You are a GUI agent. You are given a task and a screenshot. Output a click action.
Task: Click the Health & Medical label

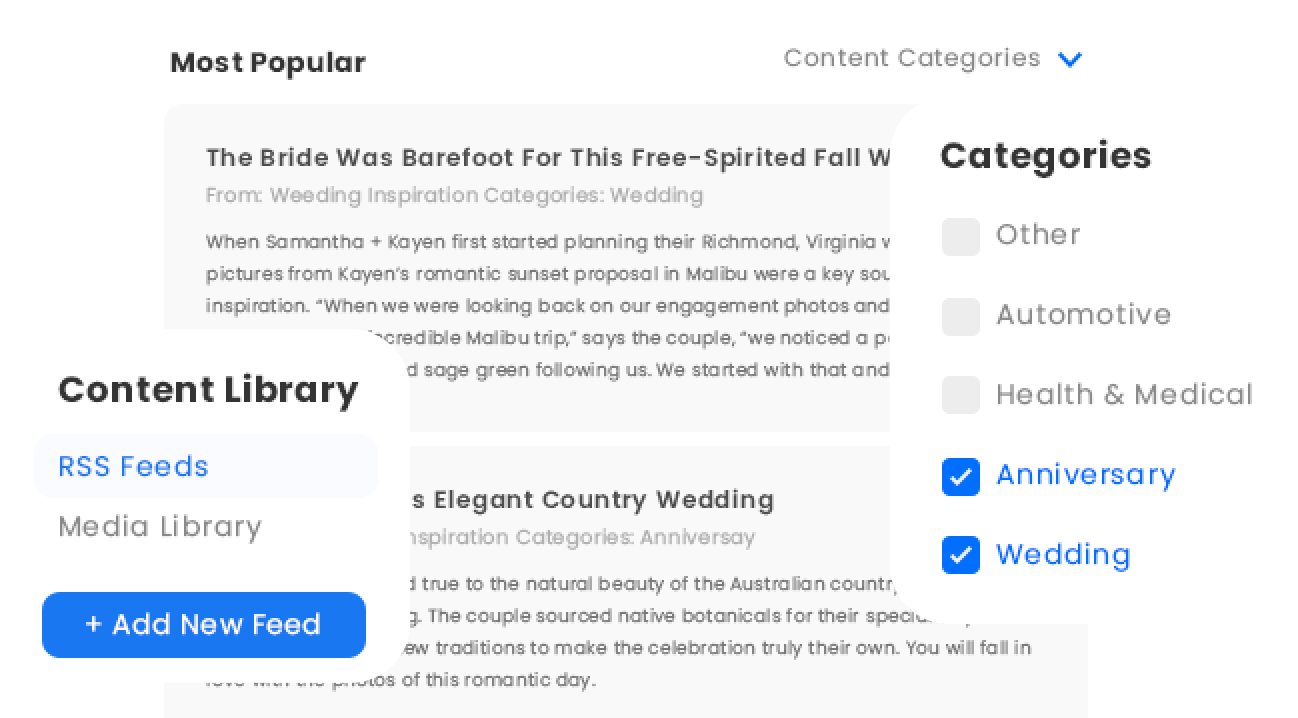tap(1124, 395)
